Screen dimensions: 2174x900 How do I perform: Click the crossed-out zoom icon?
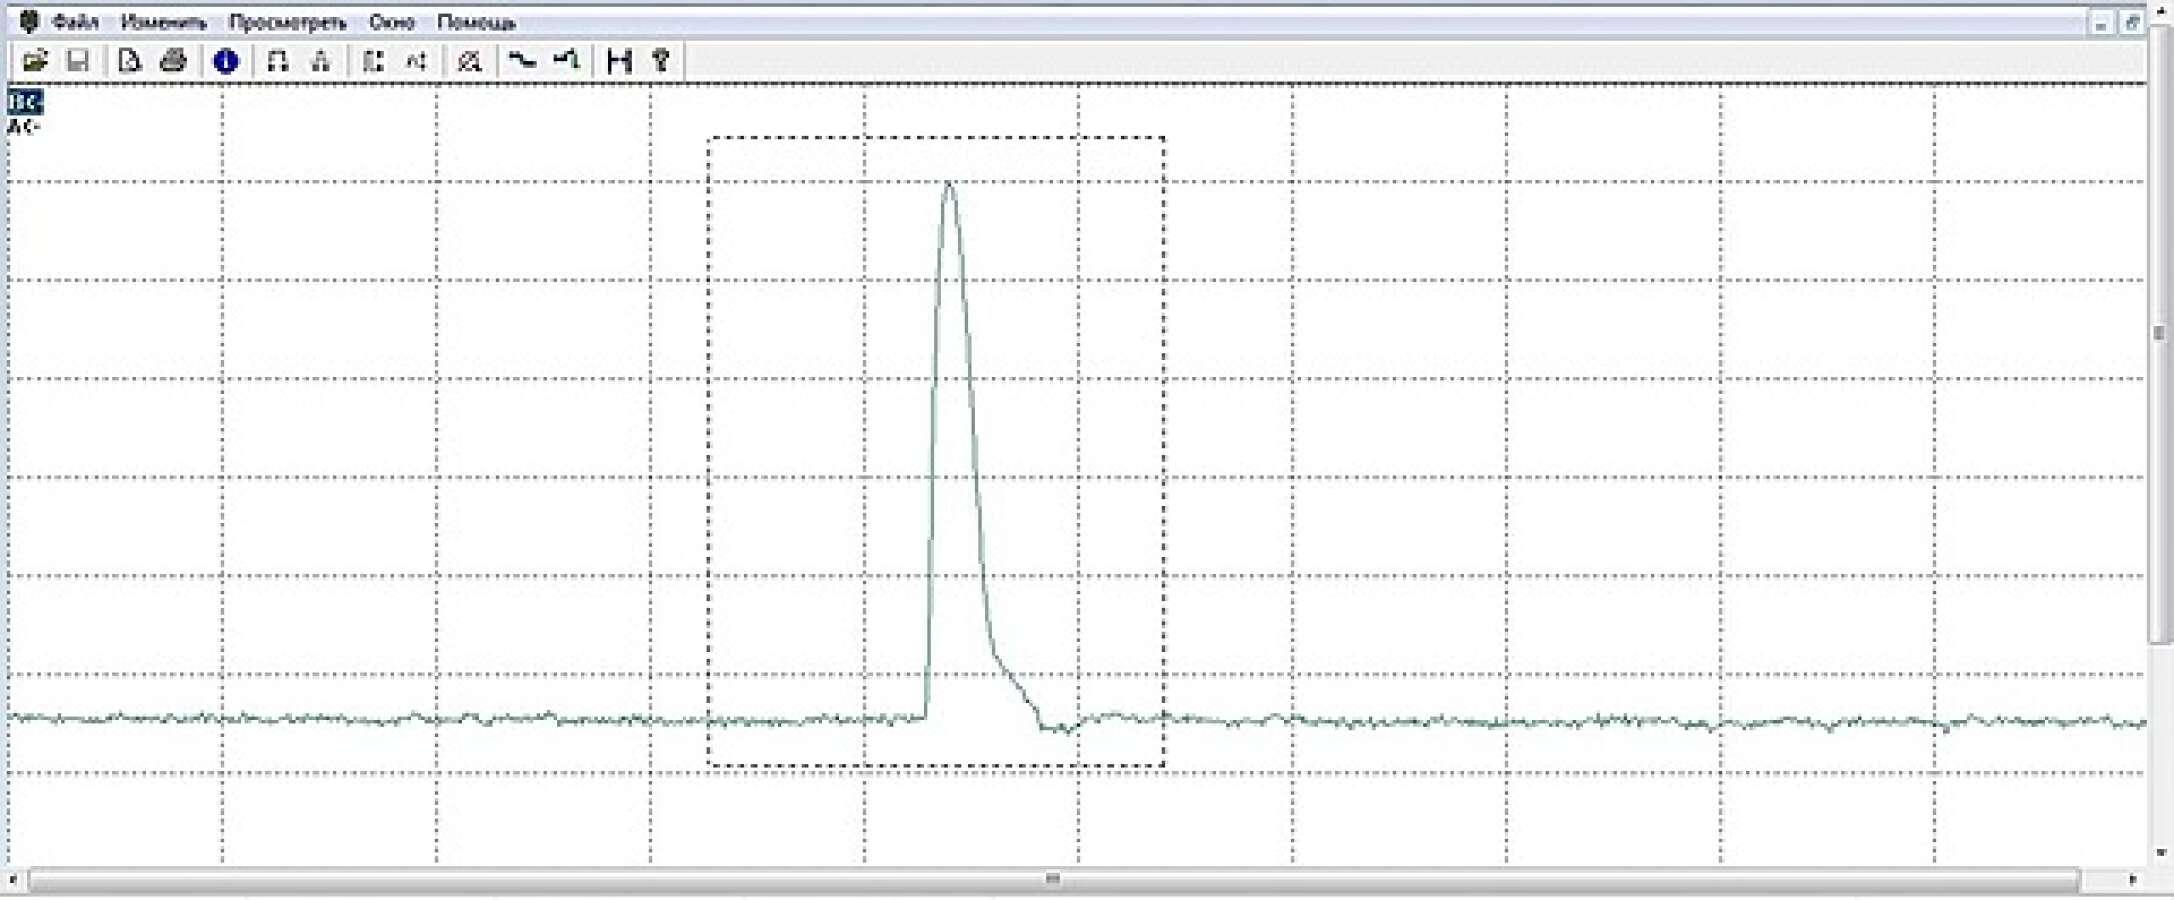(x=469, y=62)
